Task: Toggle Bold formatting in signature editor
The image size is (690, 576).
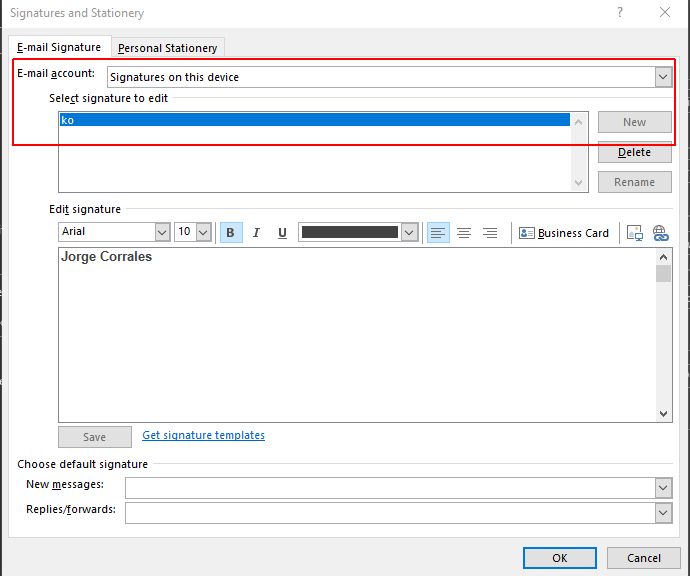Action: pos(231,233)
